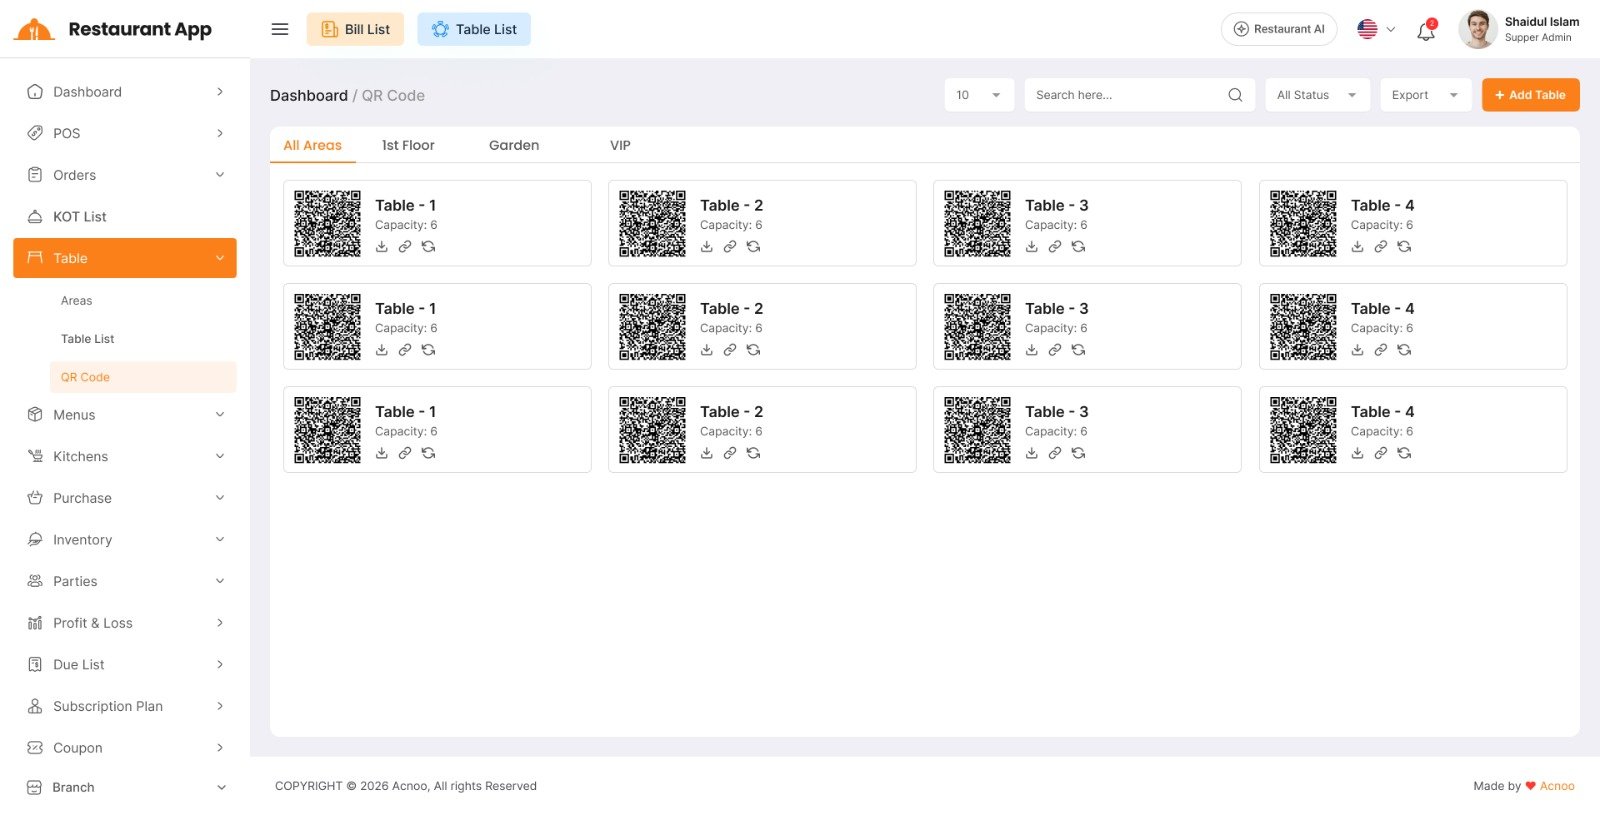The image size is (1600, 815).
Task: Toggle the hamburger sidebar menu icon
Action: tap(280, 29)
